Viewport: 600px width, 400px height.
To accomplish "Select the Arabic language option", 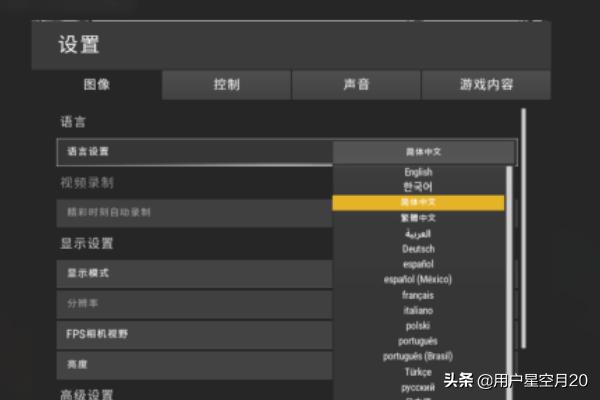I will 418,233.
